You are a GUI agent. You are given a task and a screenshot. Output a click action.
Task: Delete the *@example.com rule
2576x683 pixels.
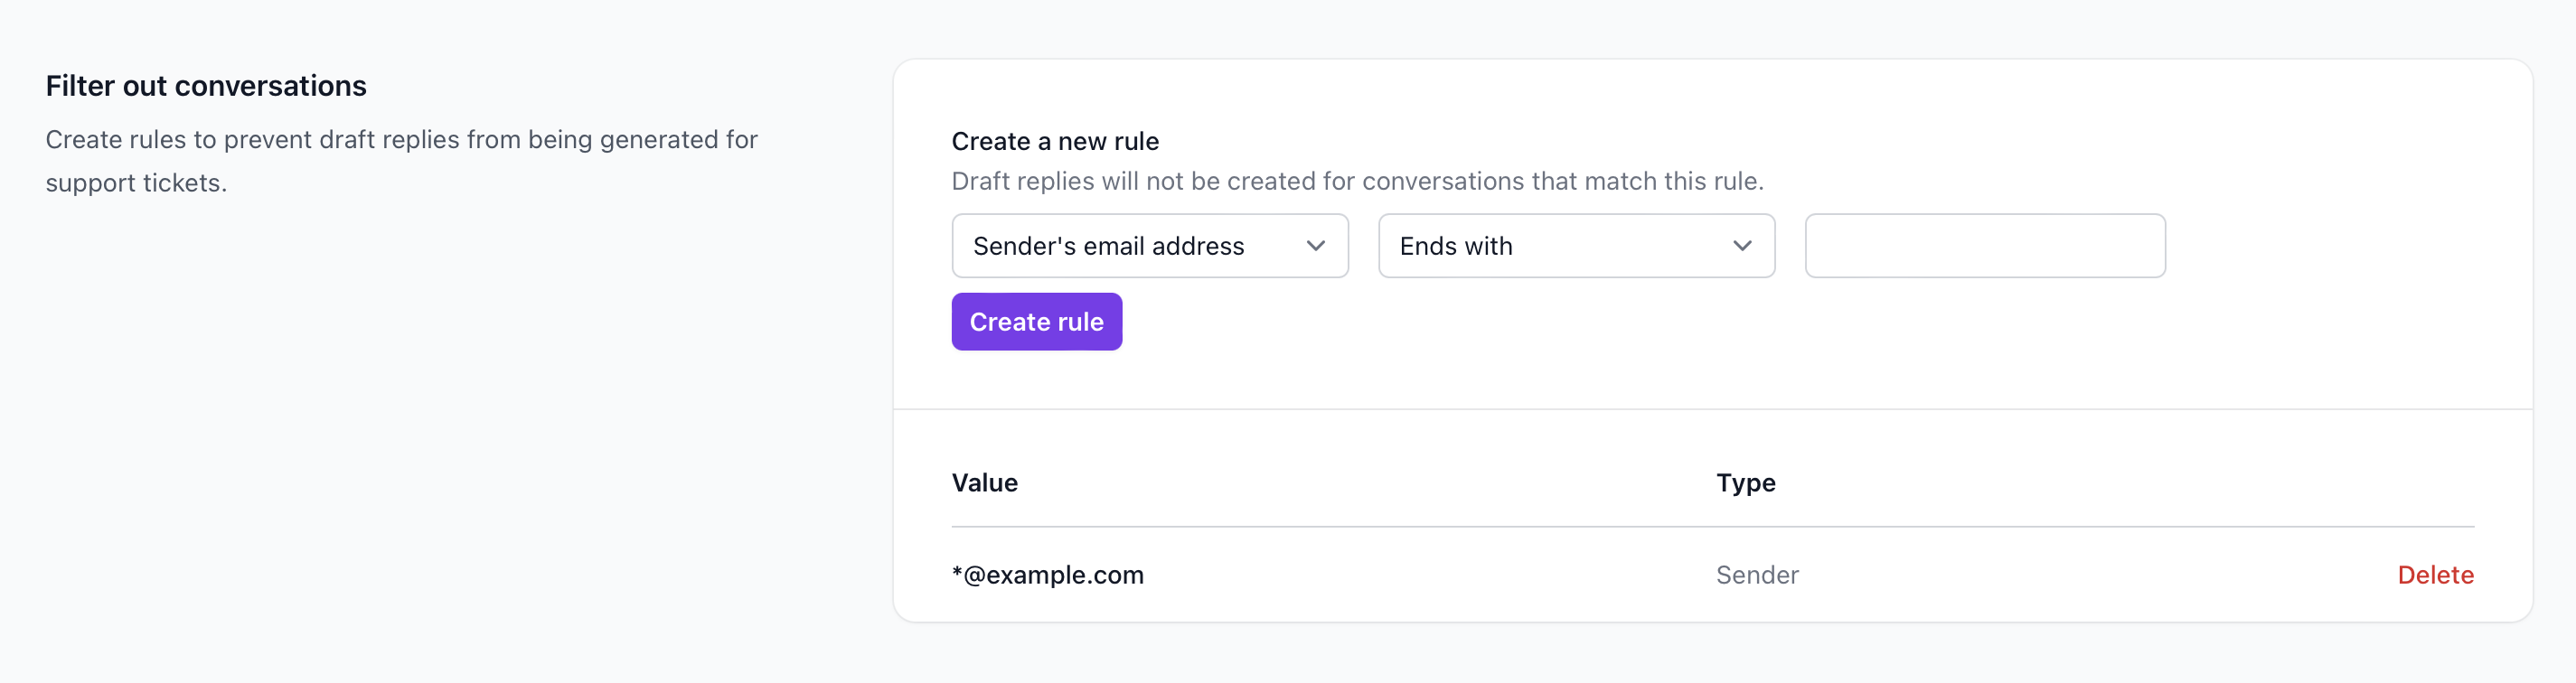pyautogui.click(x=2435, y=575)
